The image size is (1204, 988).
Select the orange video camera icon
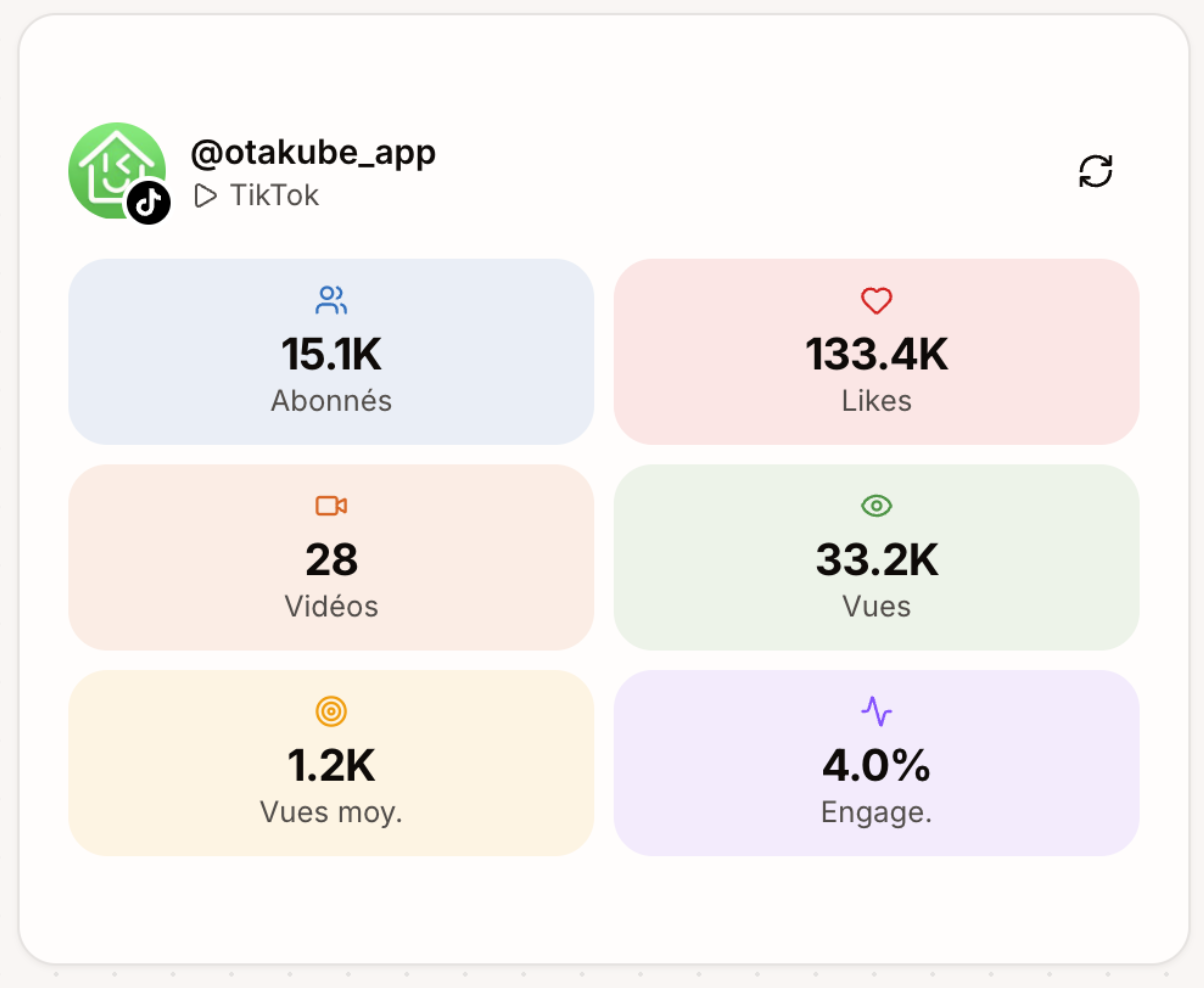pyautogui.click(x=332, y=505)
